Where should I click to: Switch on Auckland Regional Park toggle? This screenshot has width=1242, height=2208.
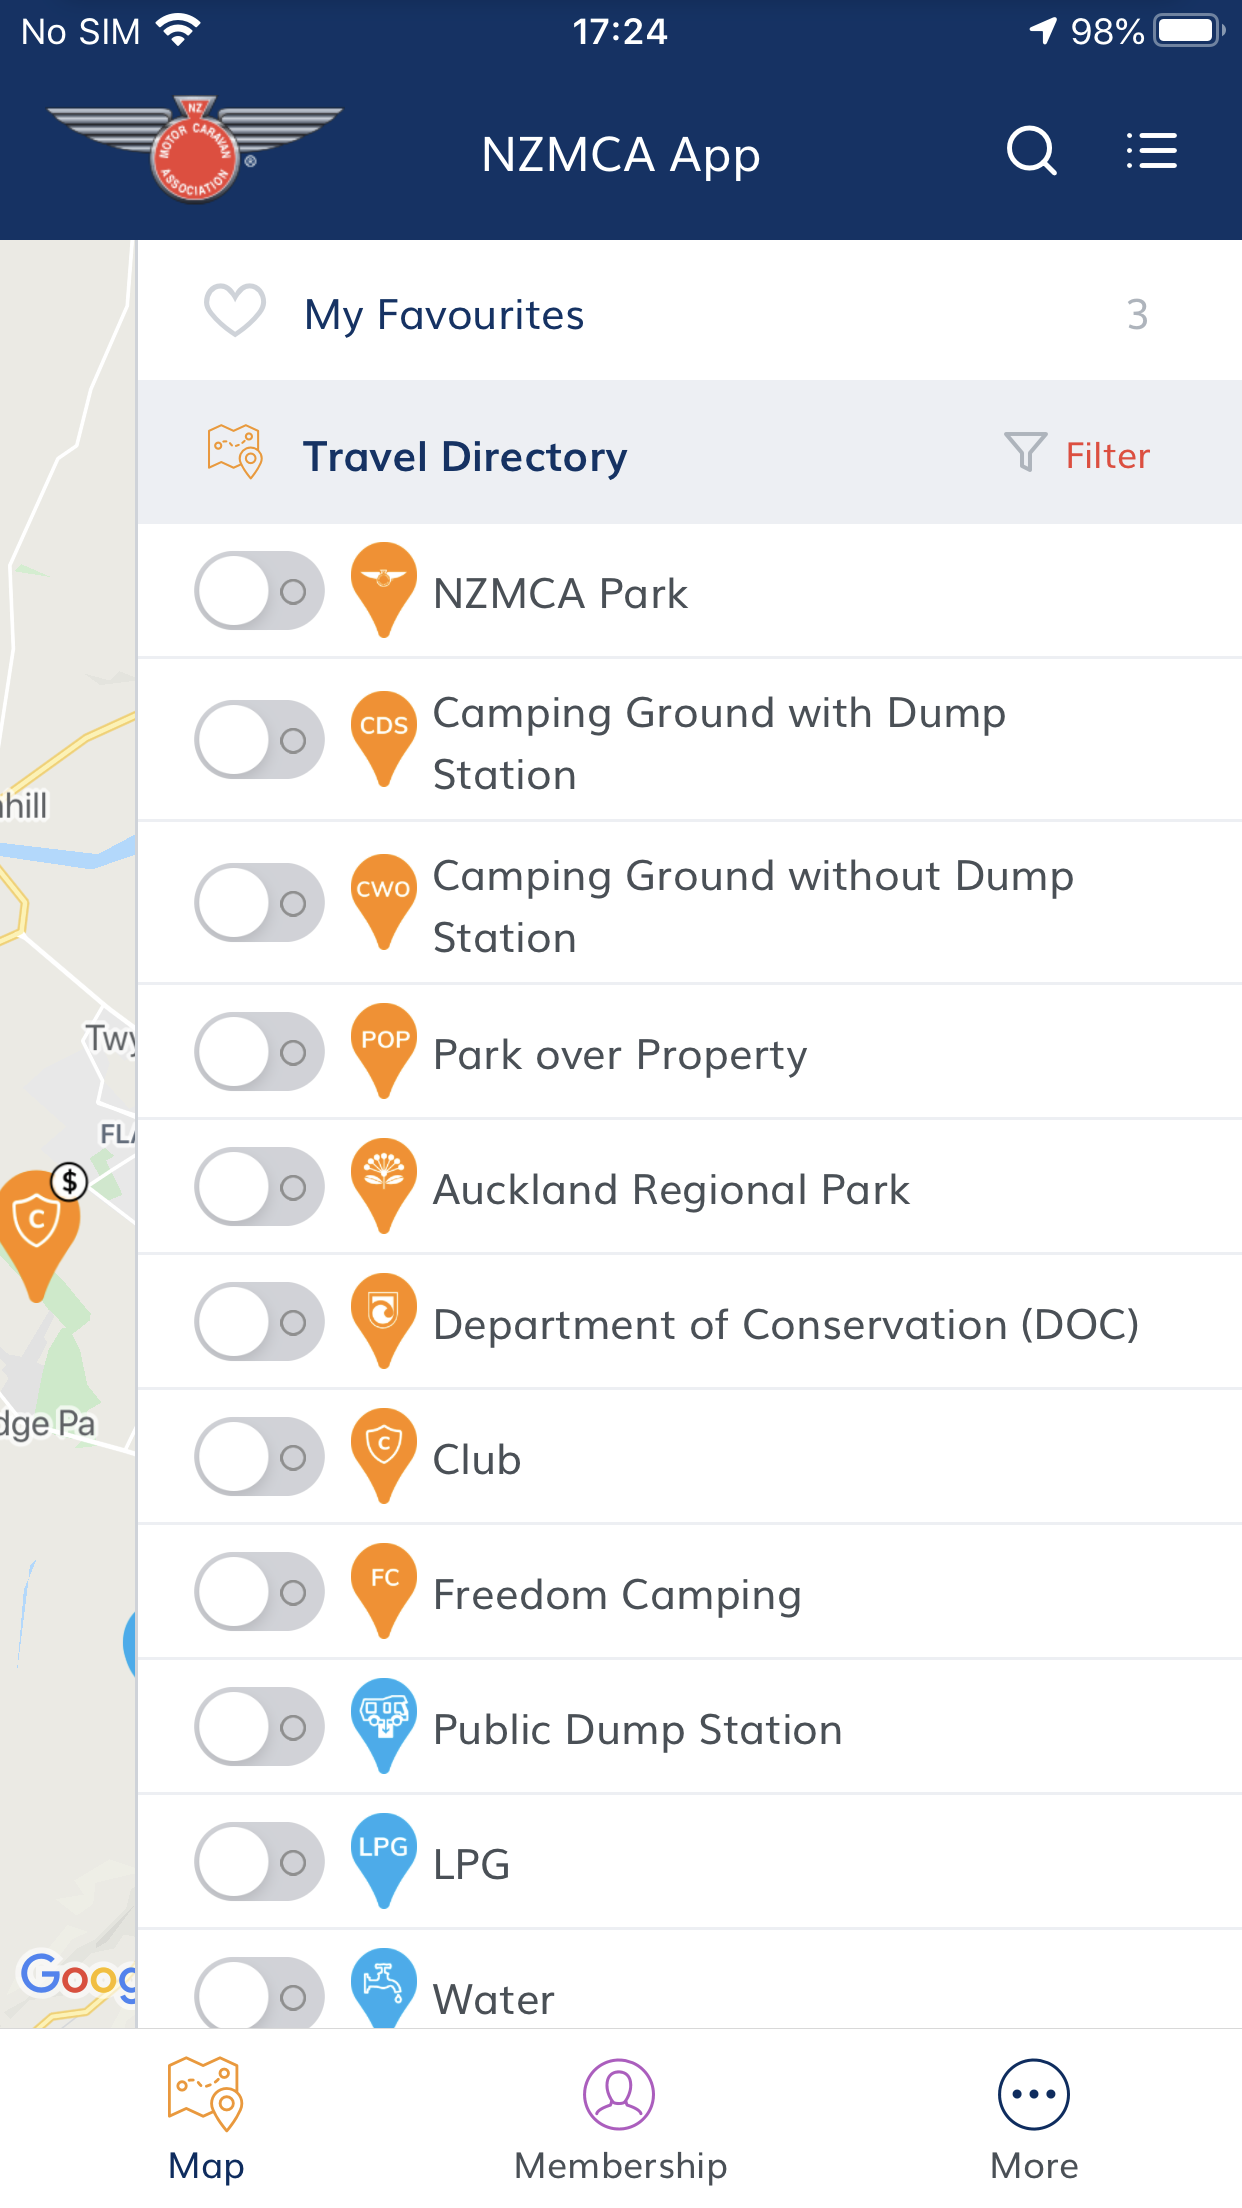point(260,1187)
